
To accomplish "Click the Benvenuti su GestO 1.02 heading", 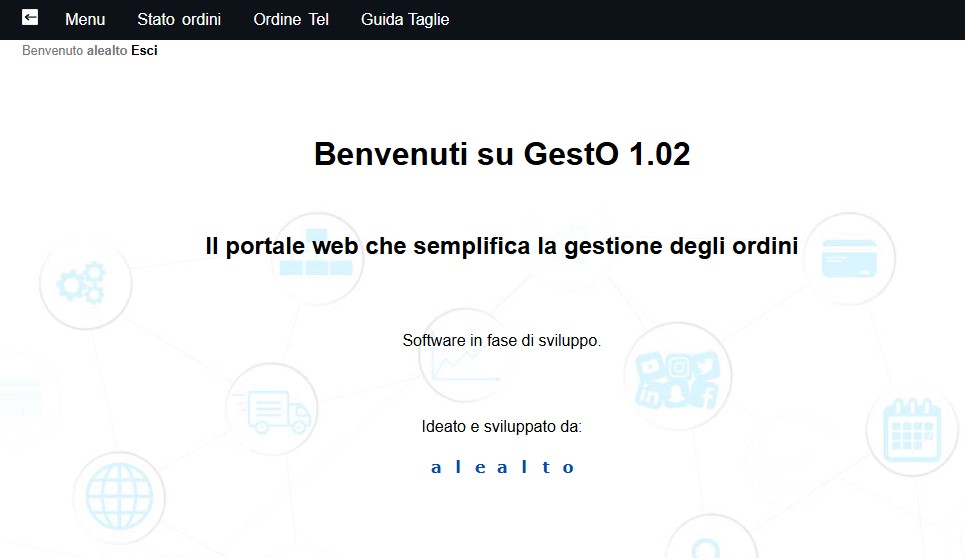I will tap(502, 154).
